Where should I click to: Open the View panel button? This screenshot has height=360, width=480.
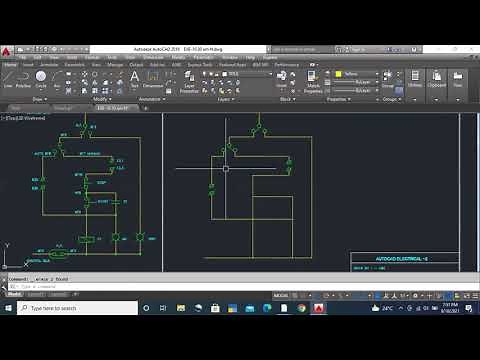point(458,79)
